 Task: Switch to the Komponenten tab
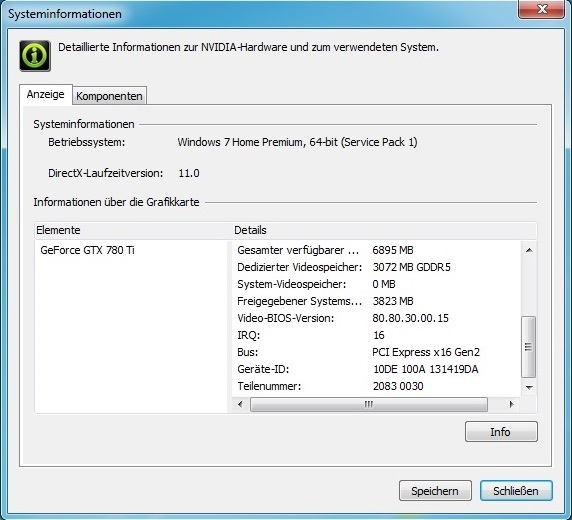click(x=109, y=96)
